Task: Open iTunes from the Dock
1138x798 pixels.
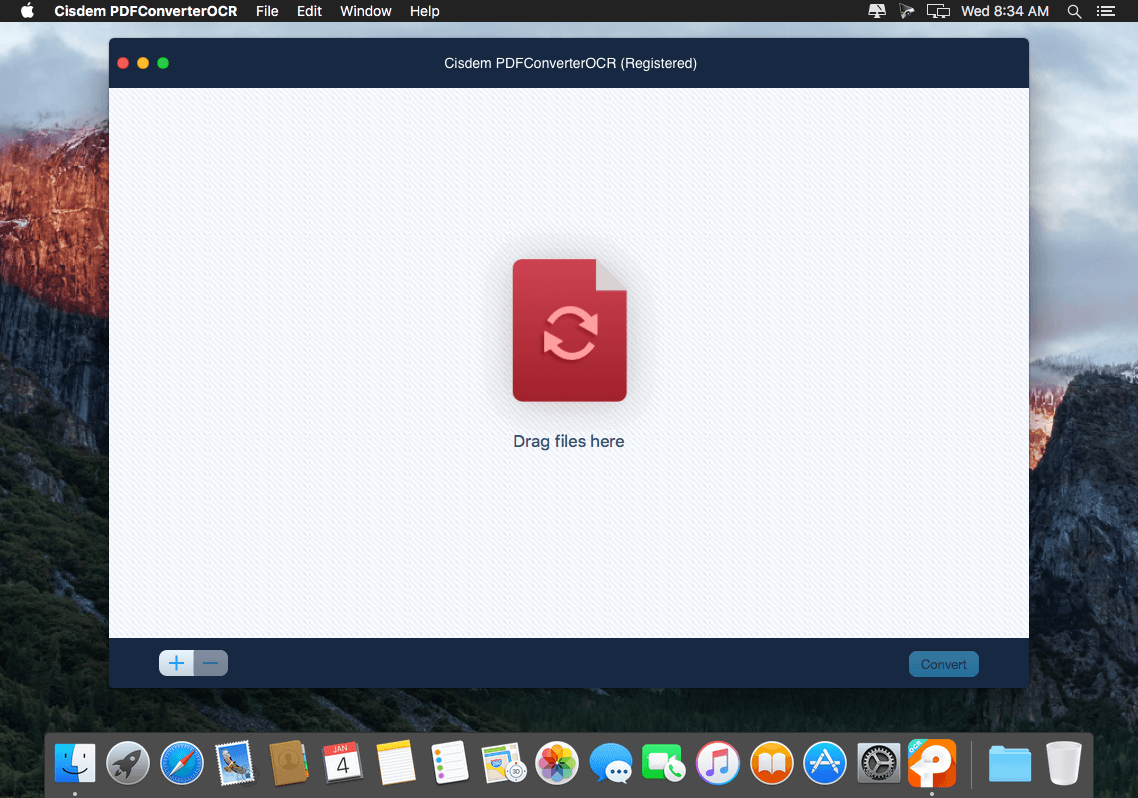Action: (718, 763)
